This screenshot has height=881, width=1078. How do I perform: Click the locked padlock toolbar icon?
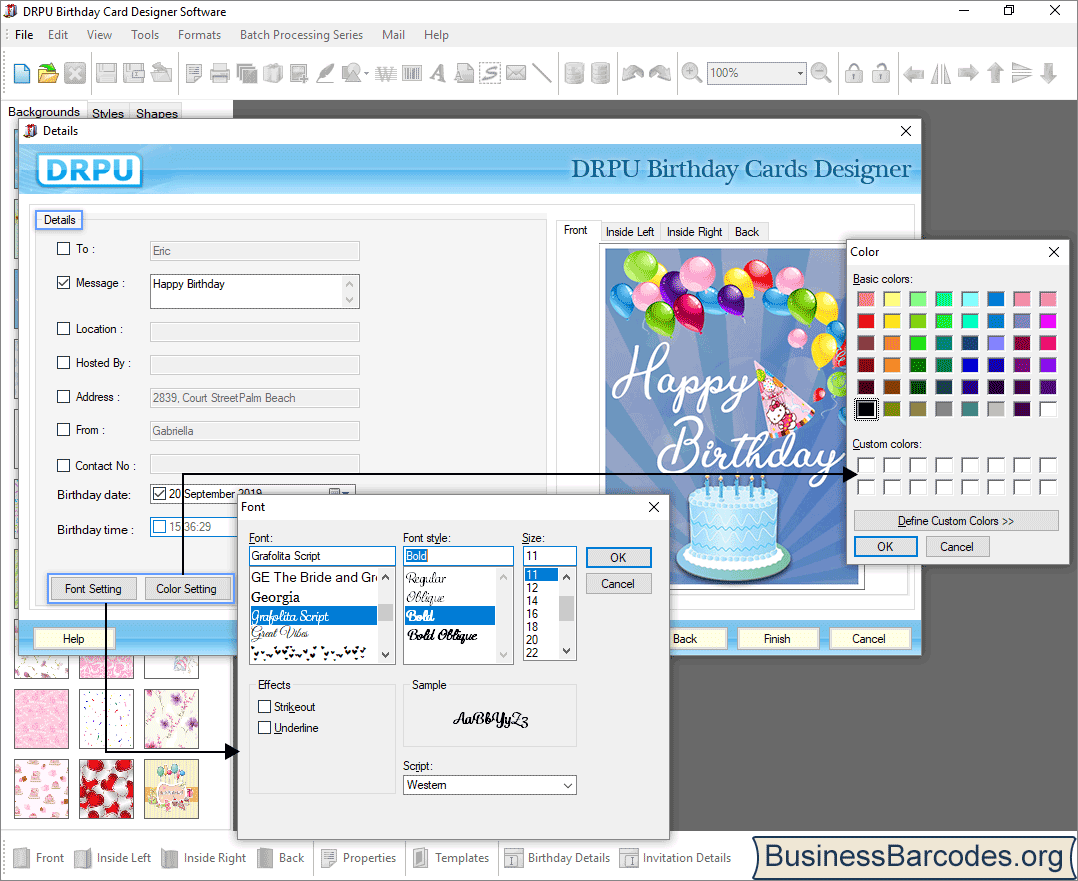(854, 73)
